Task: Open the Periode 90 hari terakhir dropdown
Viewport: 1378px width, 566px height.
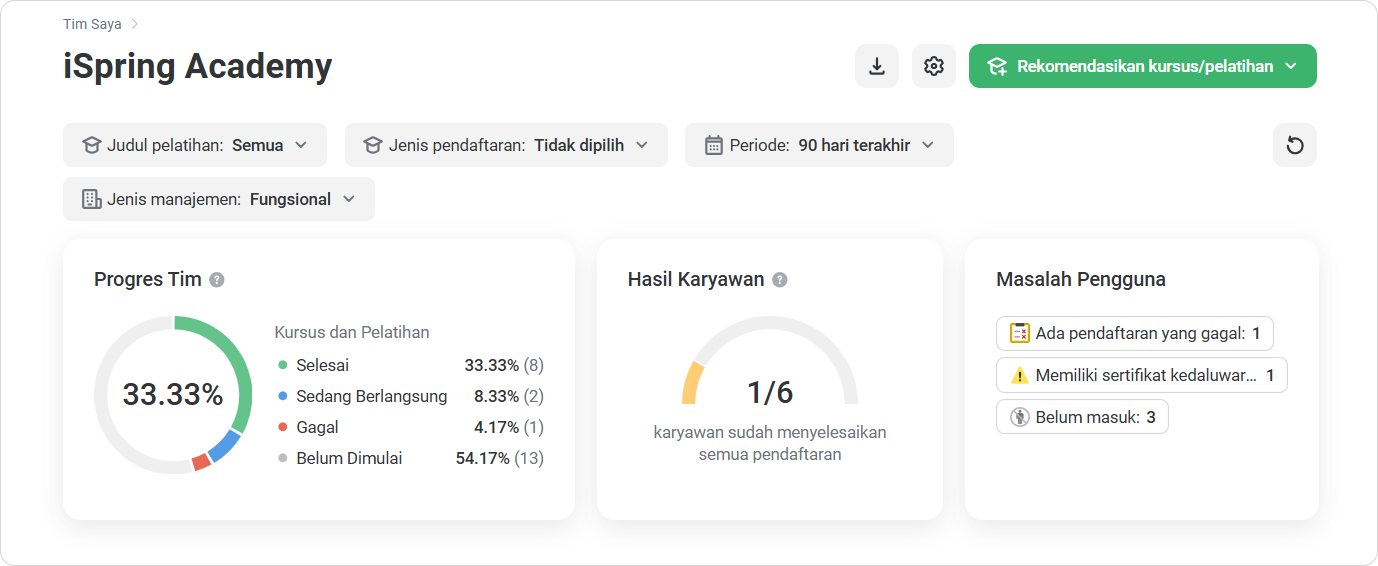Action: coord(819,145)
